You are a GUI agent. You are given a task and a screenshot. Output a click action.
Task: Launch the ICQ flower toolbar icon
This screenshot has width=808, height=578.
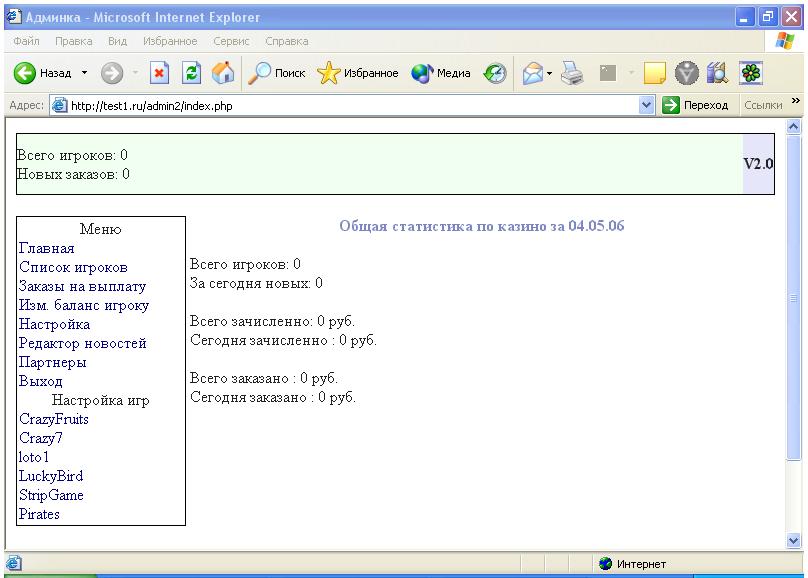click(751, 73)
